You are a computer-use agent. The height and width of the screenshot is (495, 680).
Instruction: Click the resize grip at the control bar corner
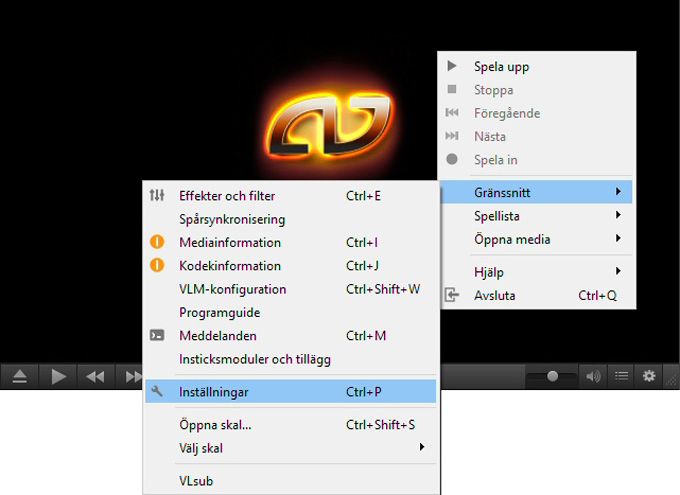(672, 380)
